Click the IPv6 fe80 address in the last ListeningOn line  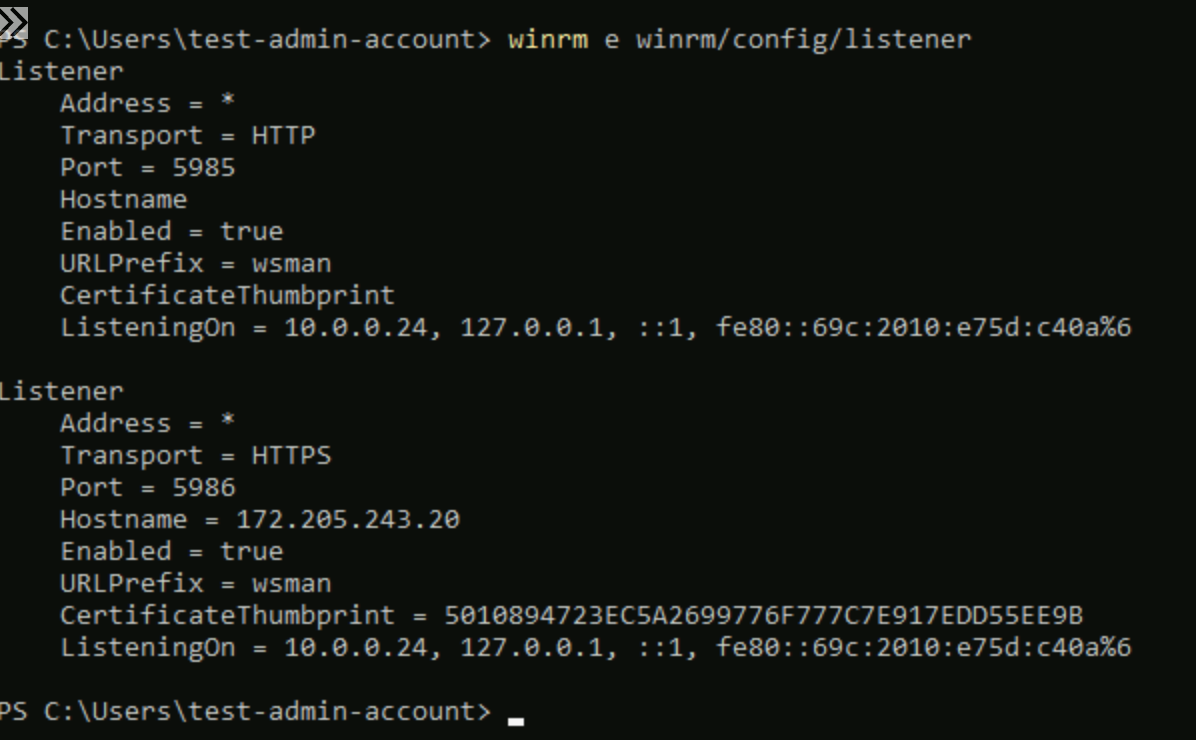(923, 648)
